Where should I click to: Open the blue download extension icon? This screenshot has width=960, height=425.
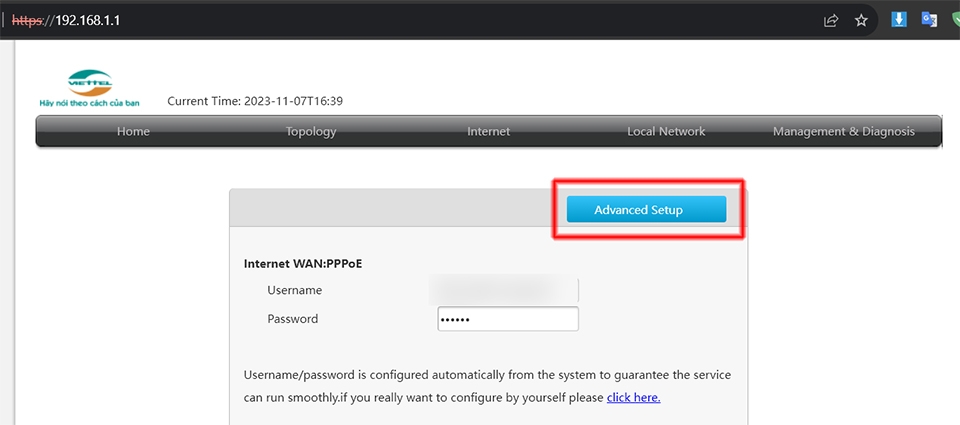pyautogui.click(x=899, y=19)
